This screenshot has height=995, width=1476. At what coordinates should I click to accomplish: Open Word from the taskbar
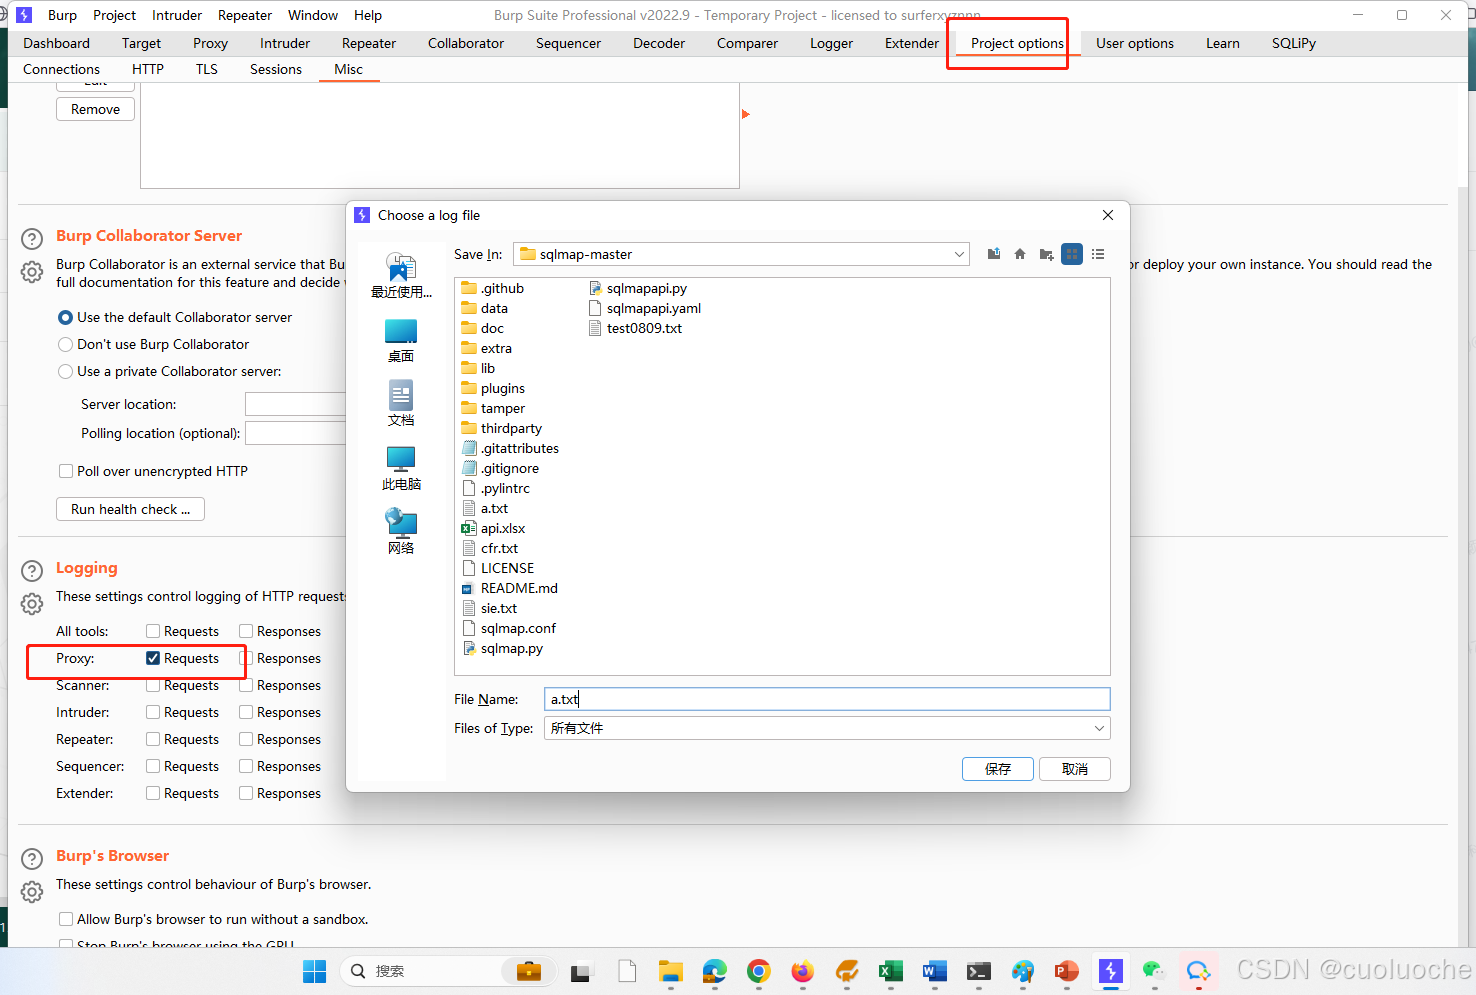934,971
